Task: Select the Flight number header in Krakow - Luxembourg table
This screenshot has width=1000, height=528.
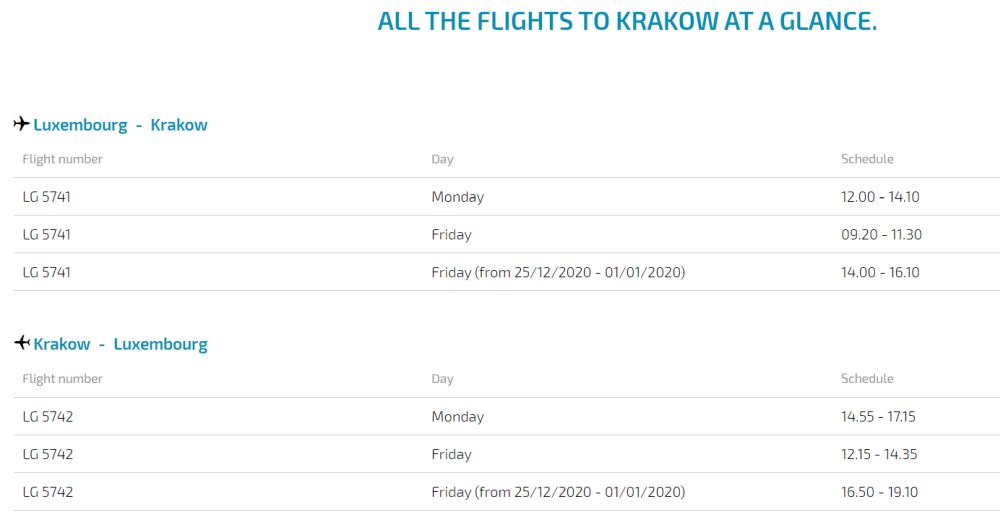Action: click(62, 379)
